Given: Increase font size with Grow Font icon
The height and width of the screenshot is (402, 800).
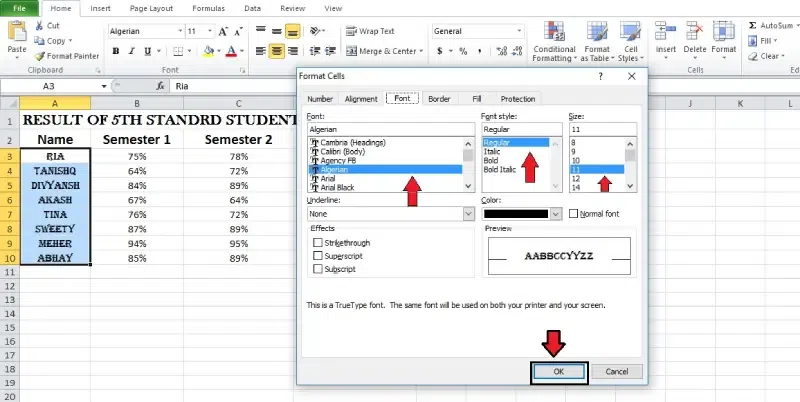Looking at the screenshot, I should pyautogui.click(x=223, y=32).
